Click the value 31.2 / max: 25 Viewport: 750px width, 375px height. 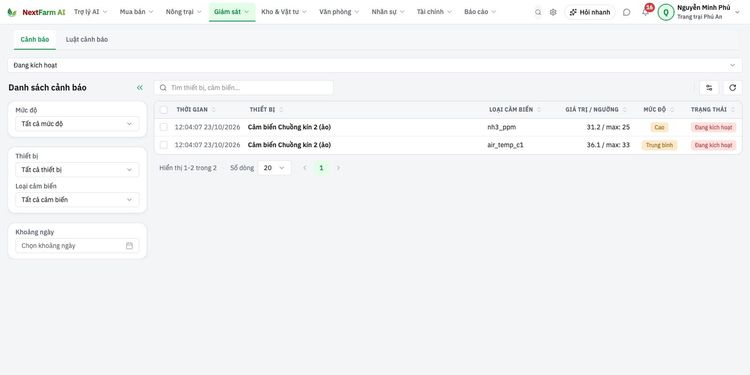tap(608, 127)
